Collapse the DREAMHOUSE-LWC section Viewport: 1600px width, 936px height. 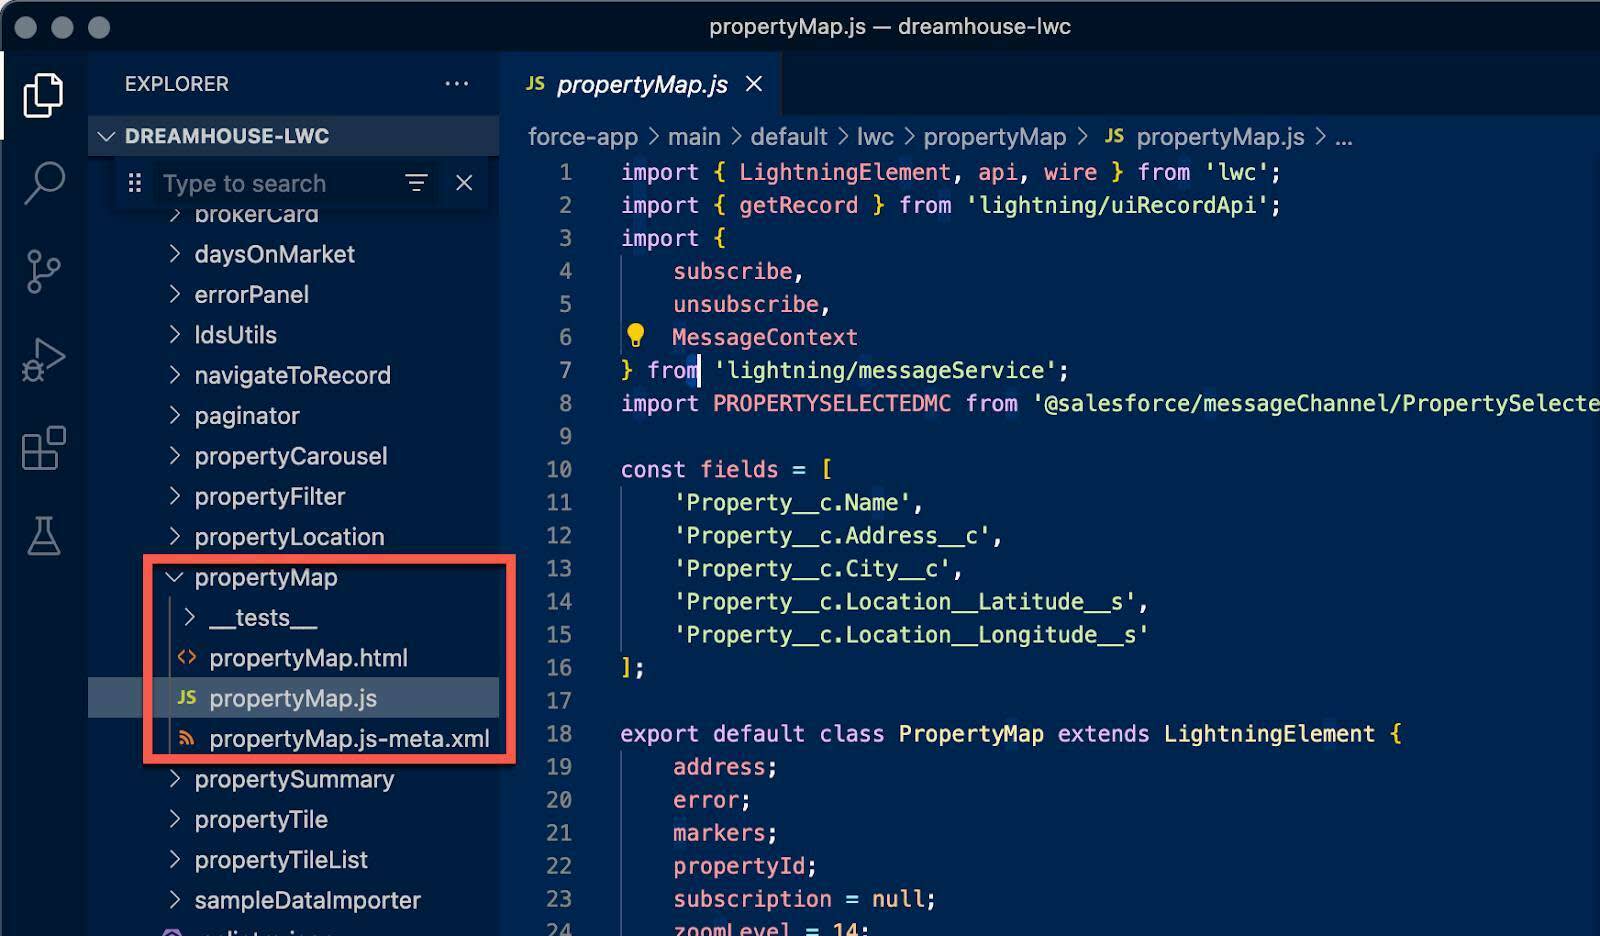(x=294, y=136)
